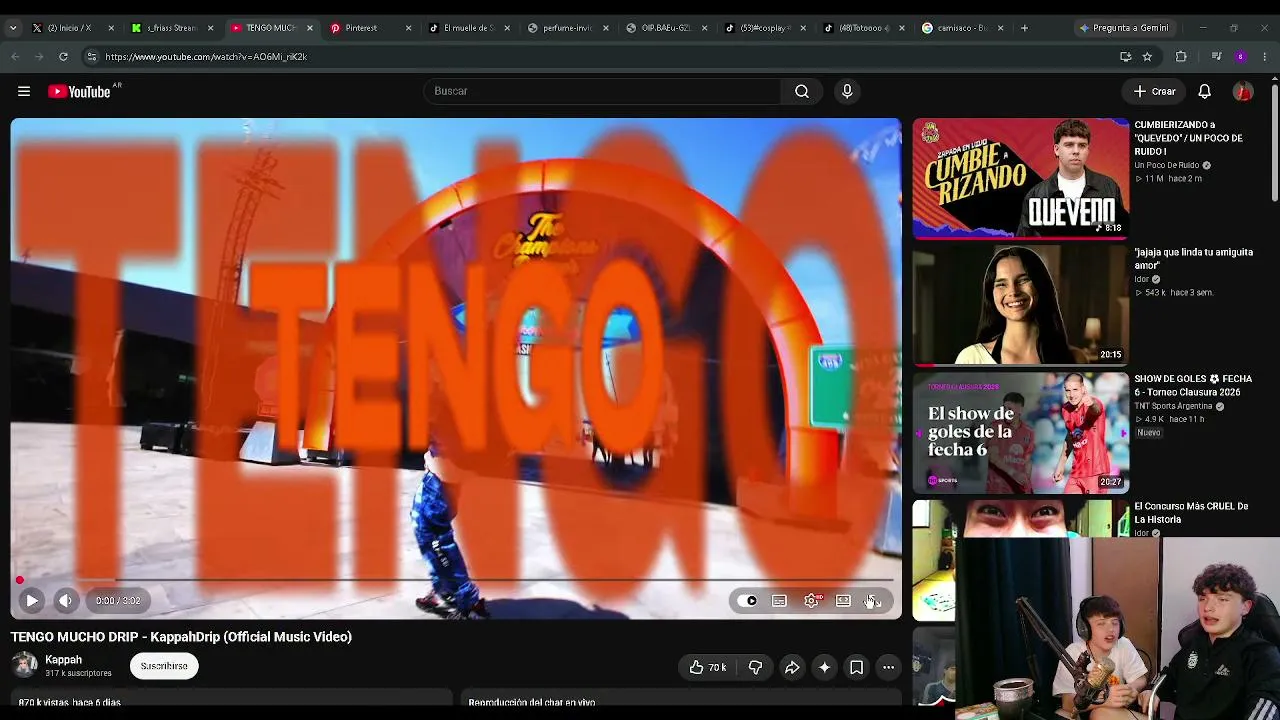Share the video
Screen dimensions: 1280x720
tap(792, 667)
